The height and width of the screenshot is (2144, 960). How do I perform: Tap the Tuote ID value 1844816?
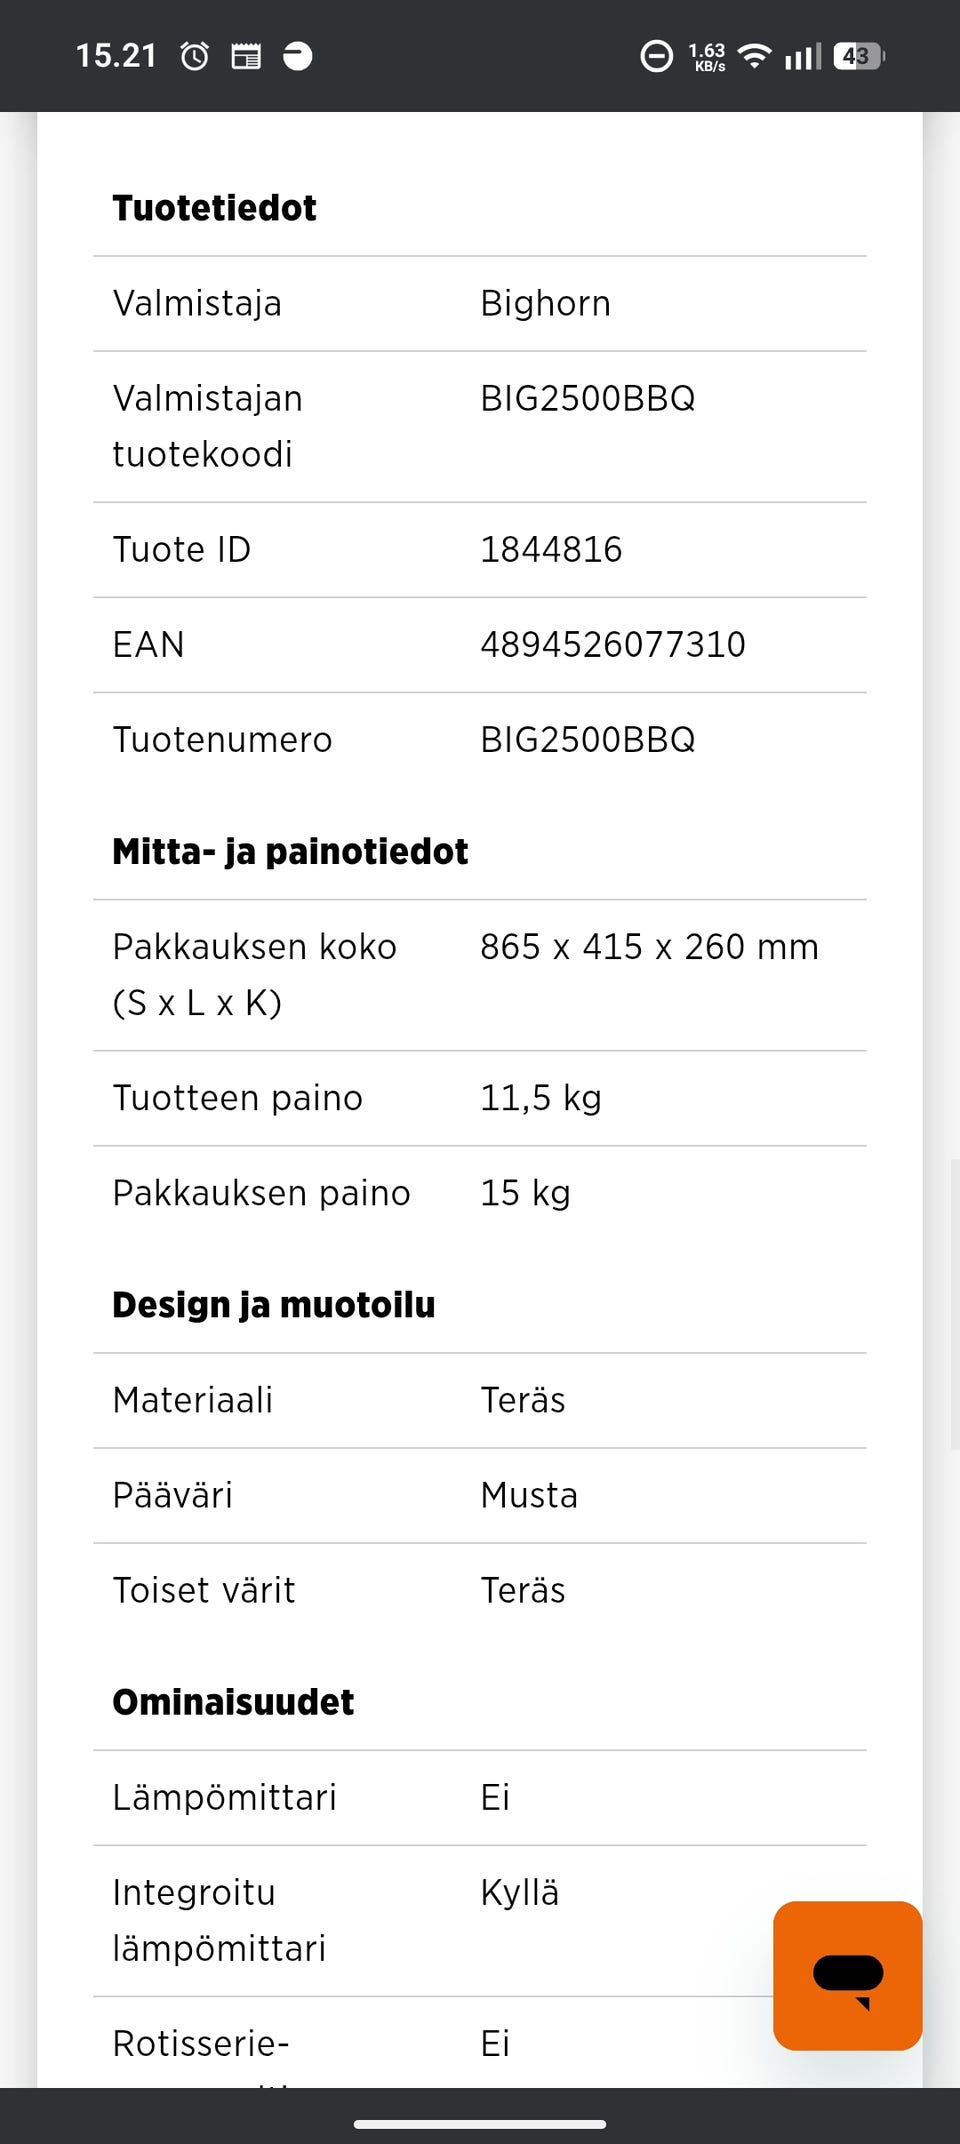coord(551,550)
